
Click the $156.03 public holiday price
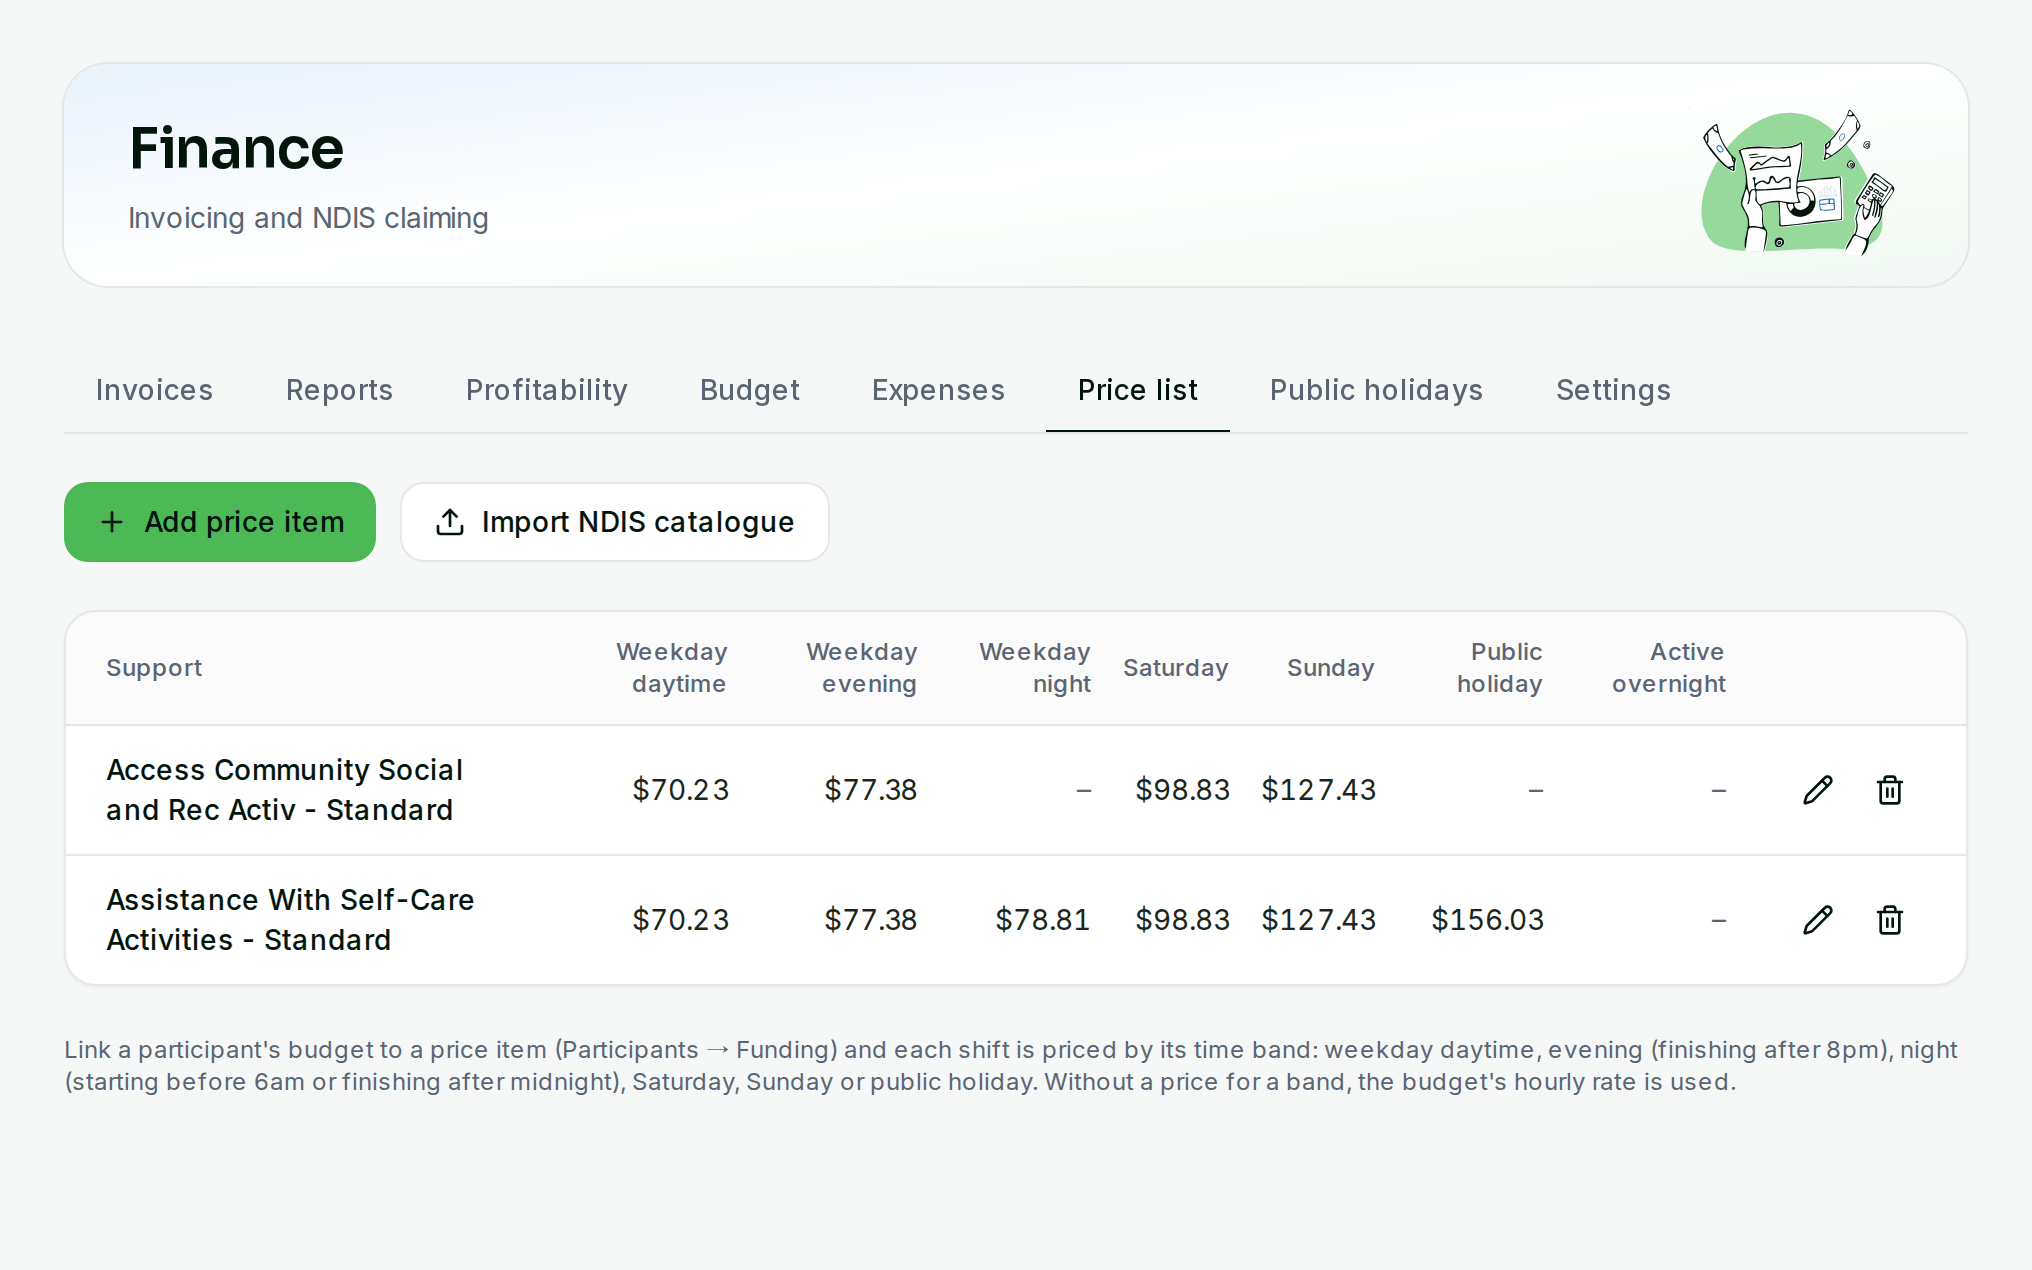tap(1487, 920)
